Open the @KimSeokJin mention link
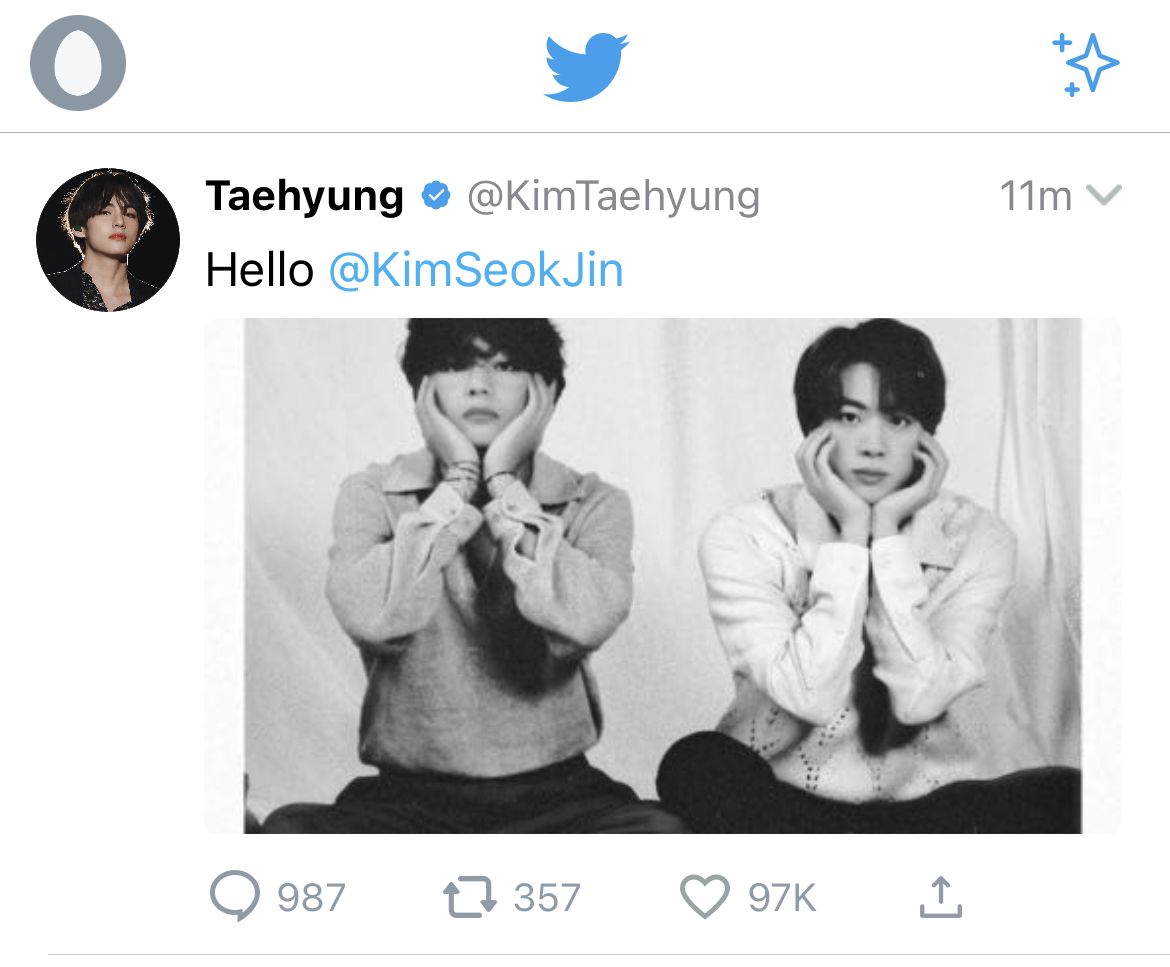 click(476, 270)
